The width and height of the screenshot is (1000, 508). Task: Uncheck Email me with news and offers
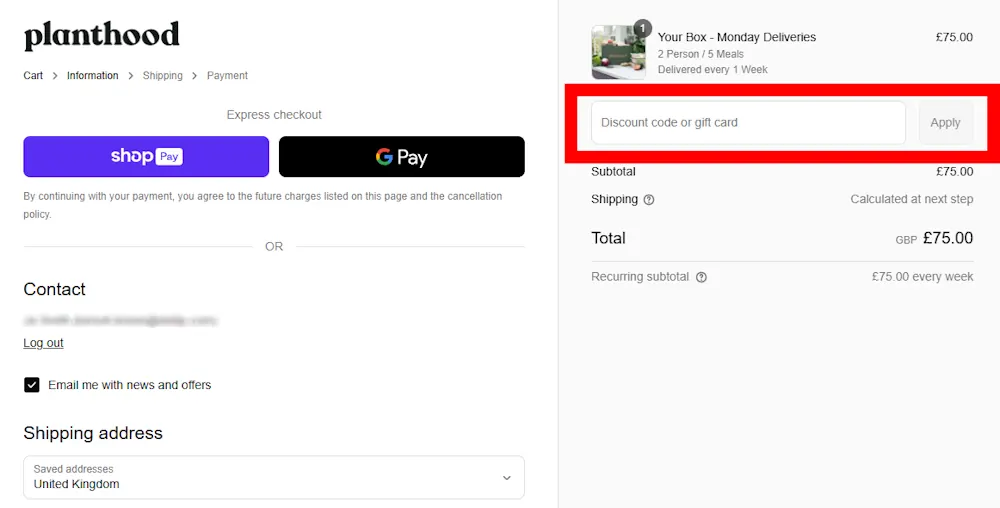point(32,385)
